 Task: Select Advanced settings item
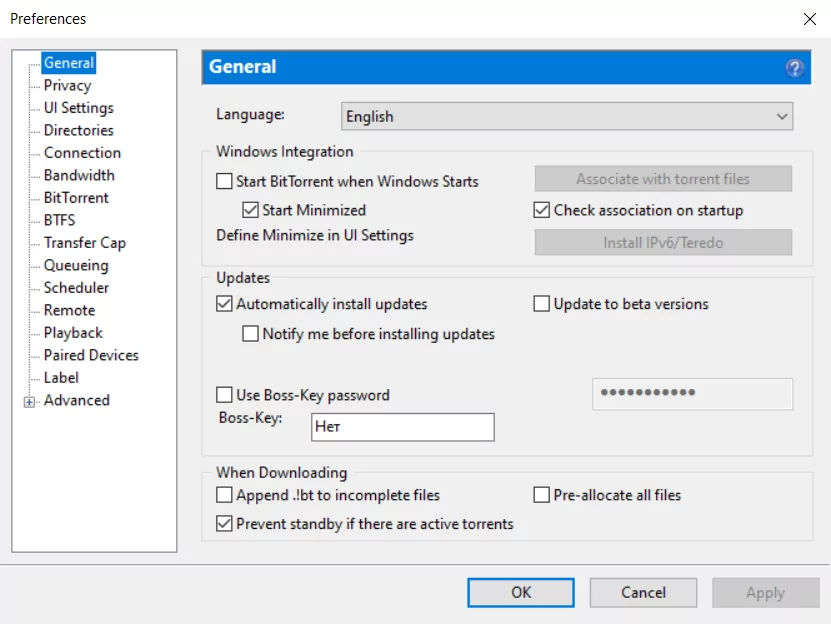click(77, 400)
